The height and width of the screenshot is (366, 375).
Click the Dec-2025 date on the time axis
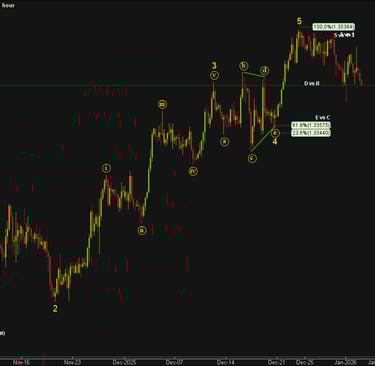click(x=124, y=362)
